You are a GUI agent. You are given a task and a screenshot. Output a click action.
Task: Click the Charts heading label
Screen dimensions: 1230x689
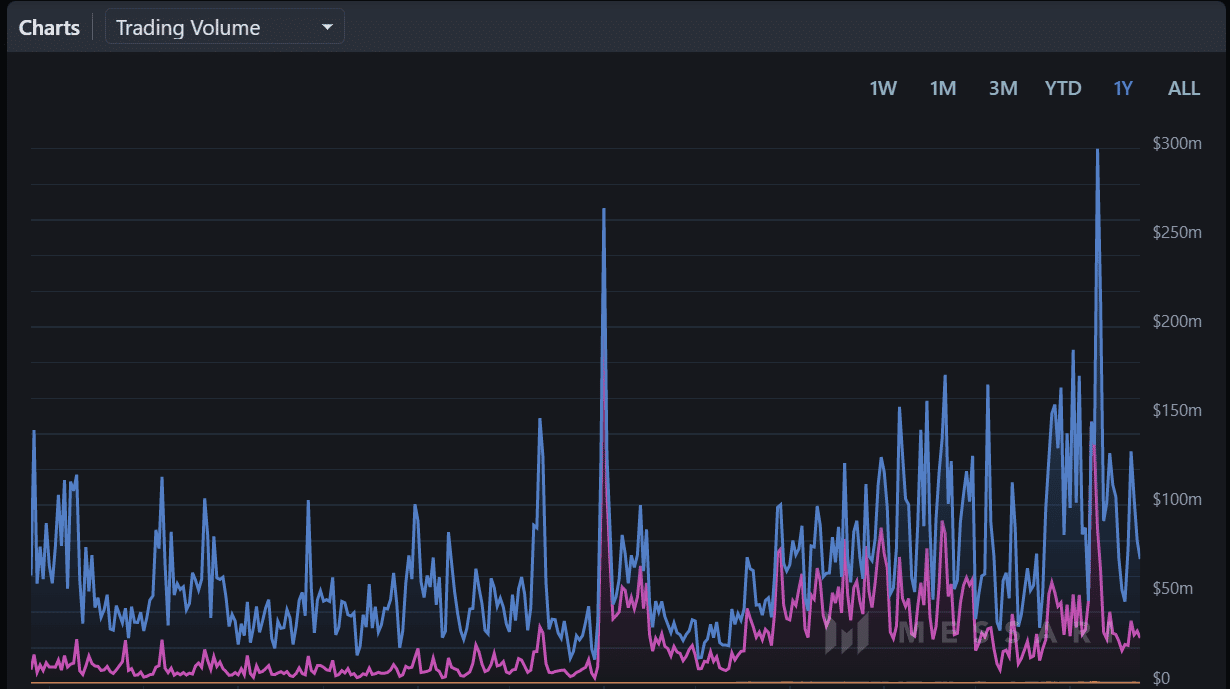49,28
